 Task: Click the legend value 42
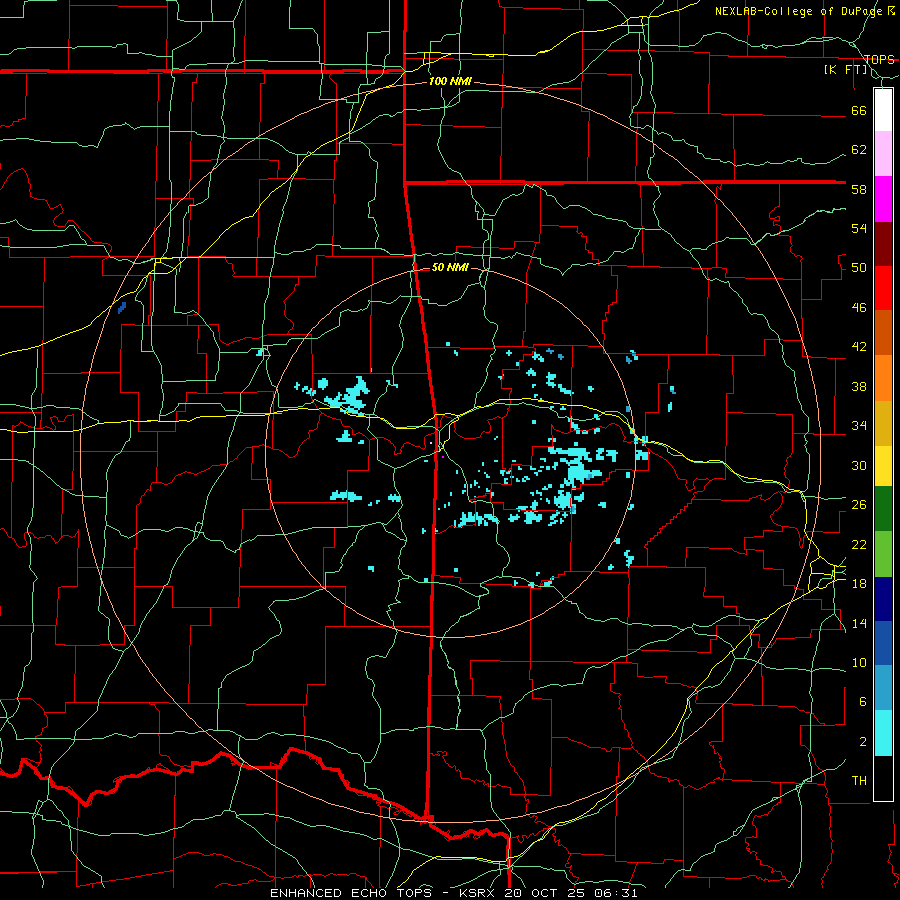click(x=859, y=347)
